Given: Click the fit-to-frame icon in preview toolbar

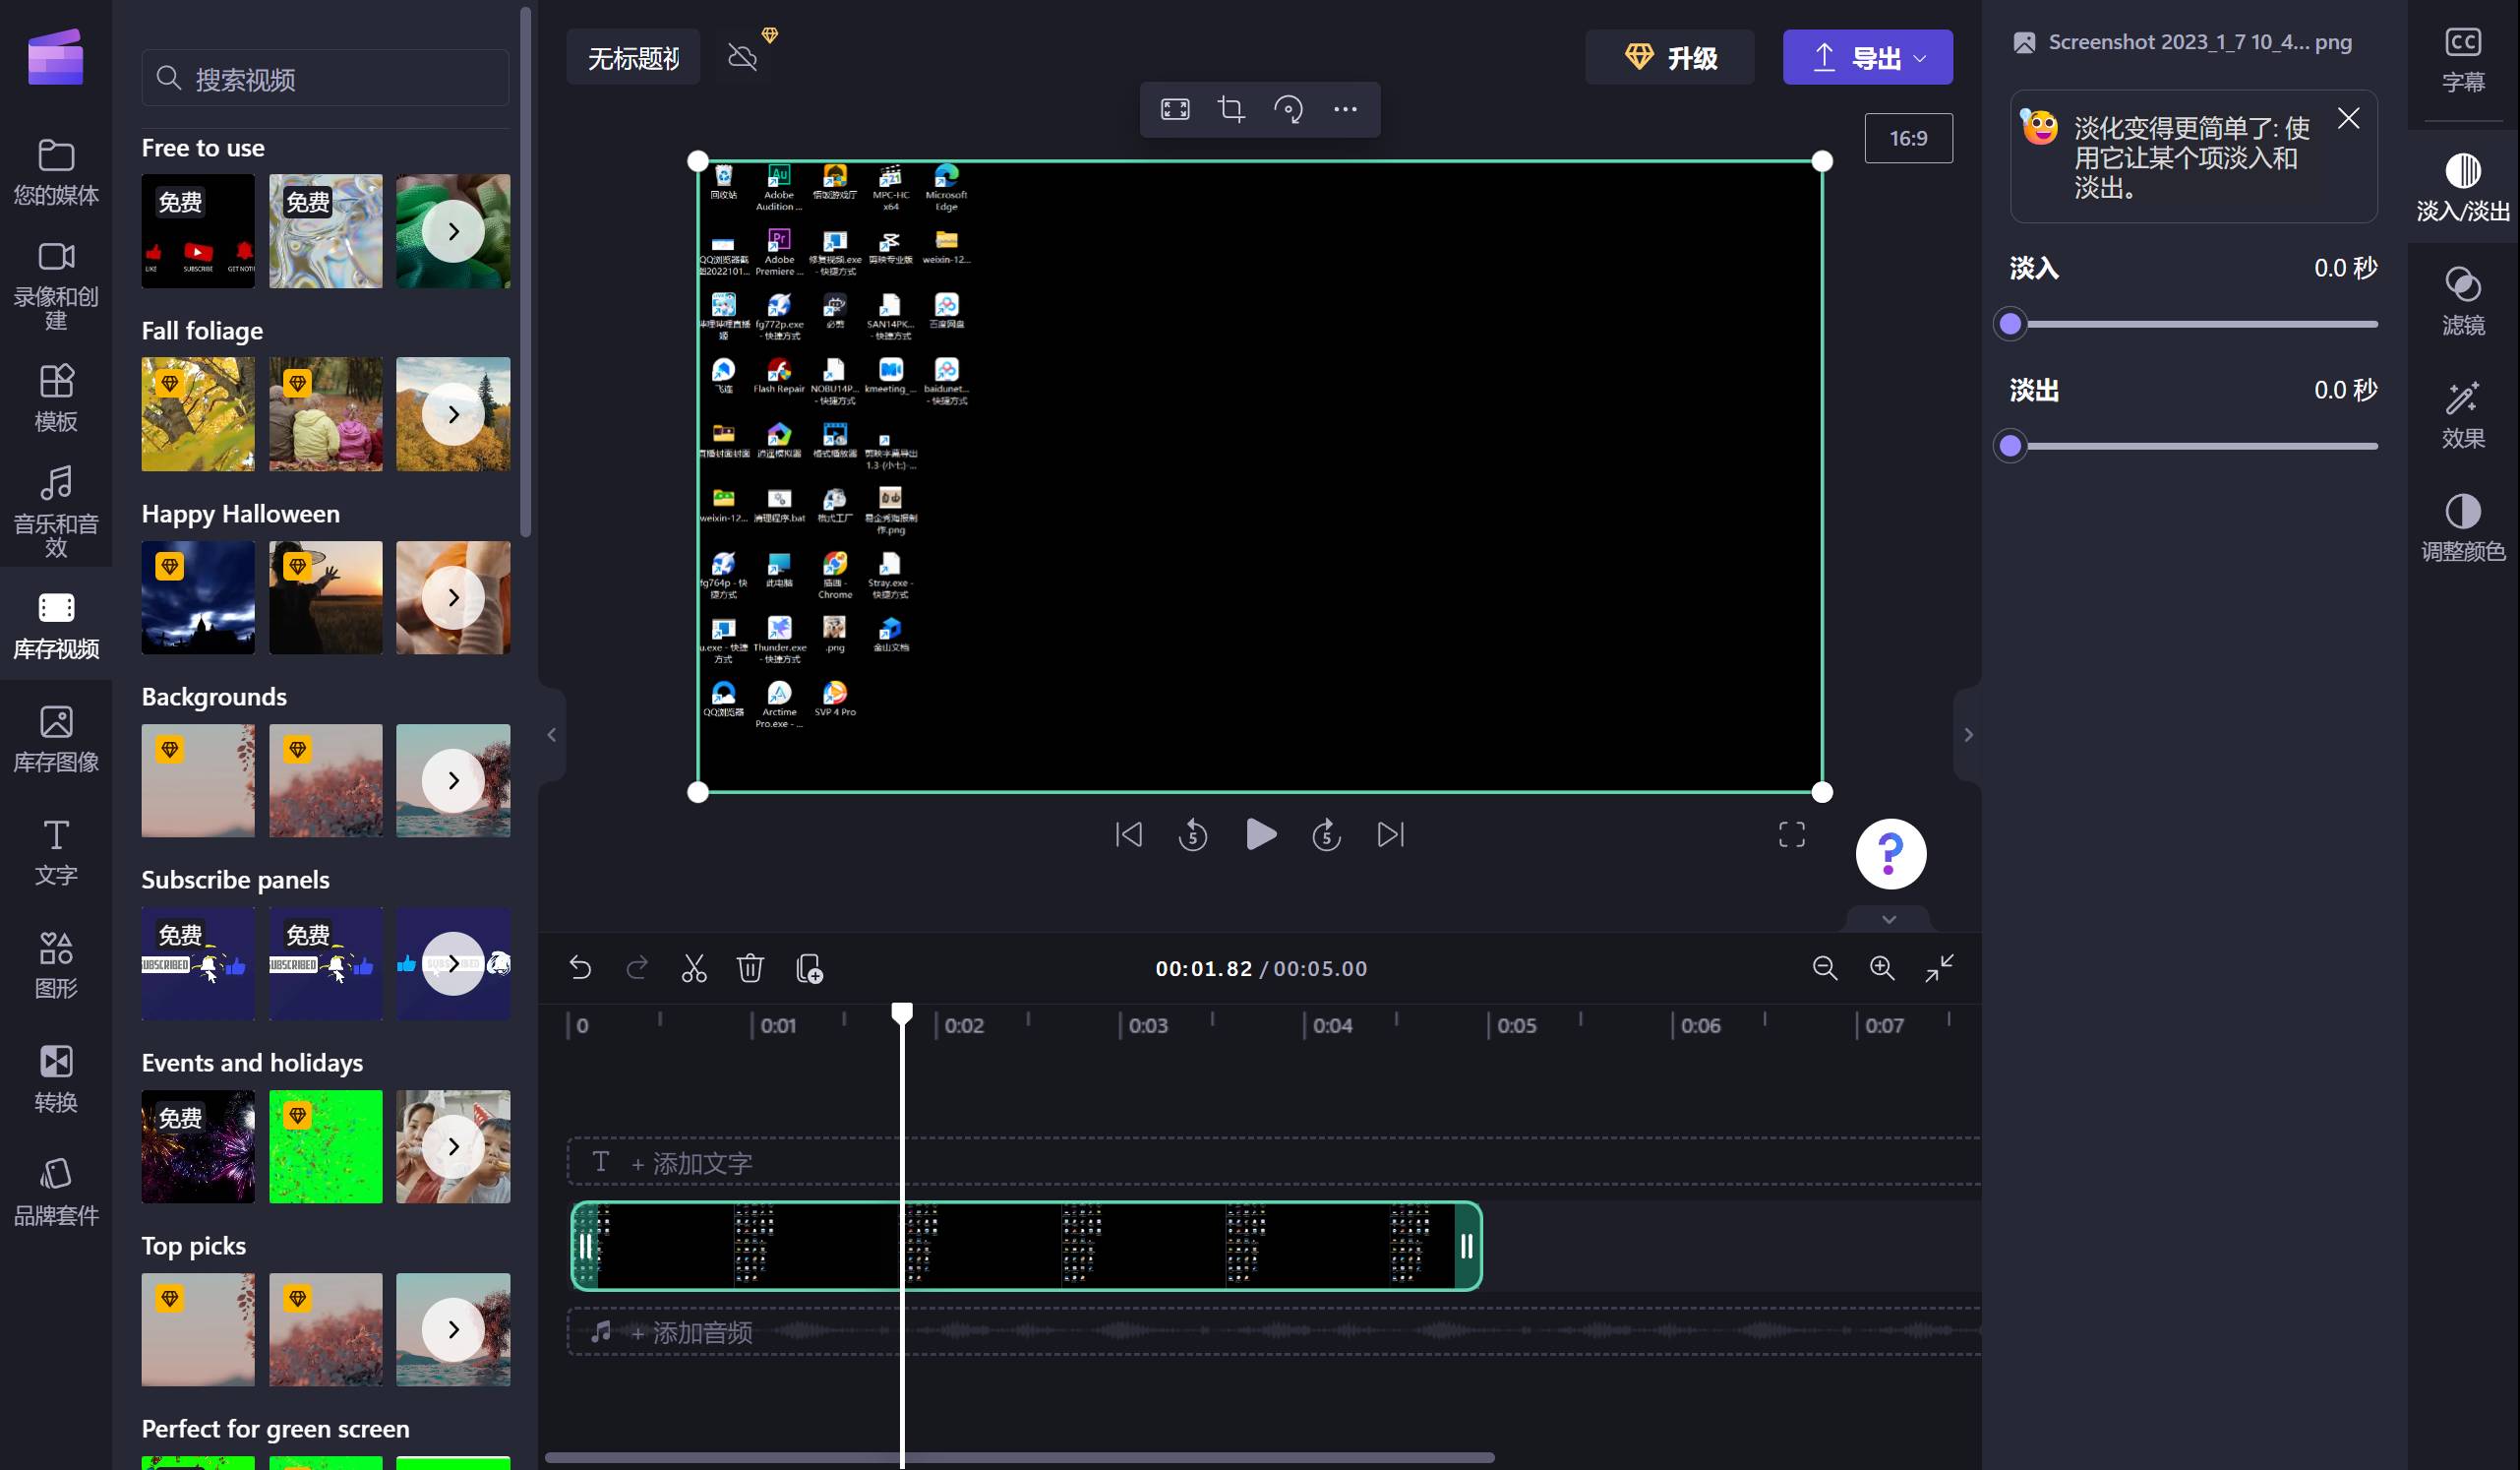Looking at the screenshot, I should tap(1175, 109).
